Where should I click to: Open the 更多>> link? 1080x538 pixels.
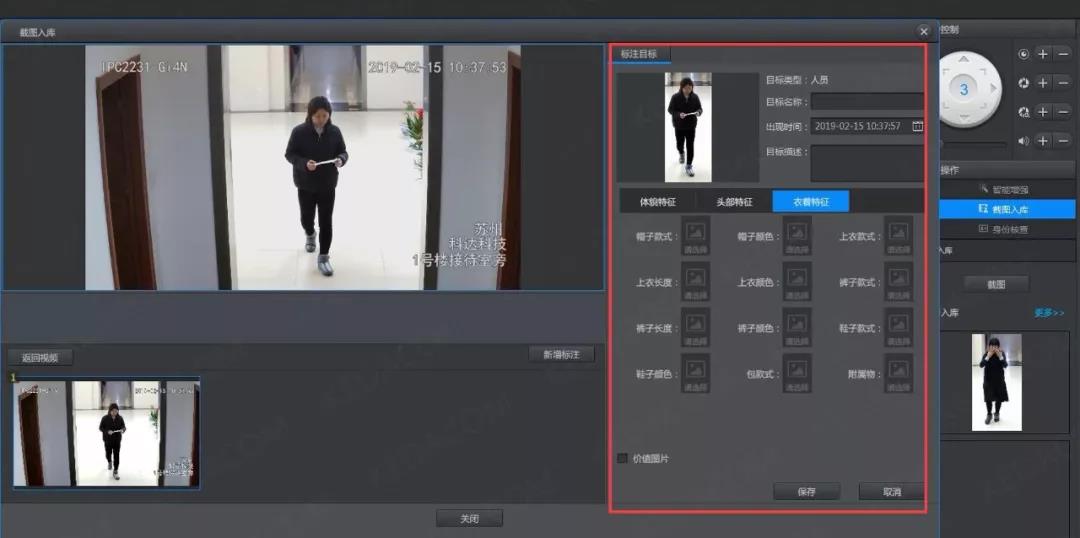(x=1049, y=313)
